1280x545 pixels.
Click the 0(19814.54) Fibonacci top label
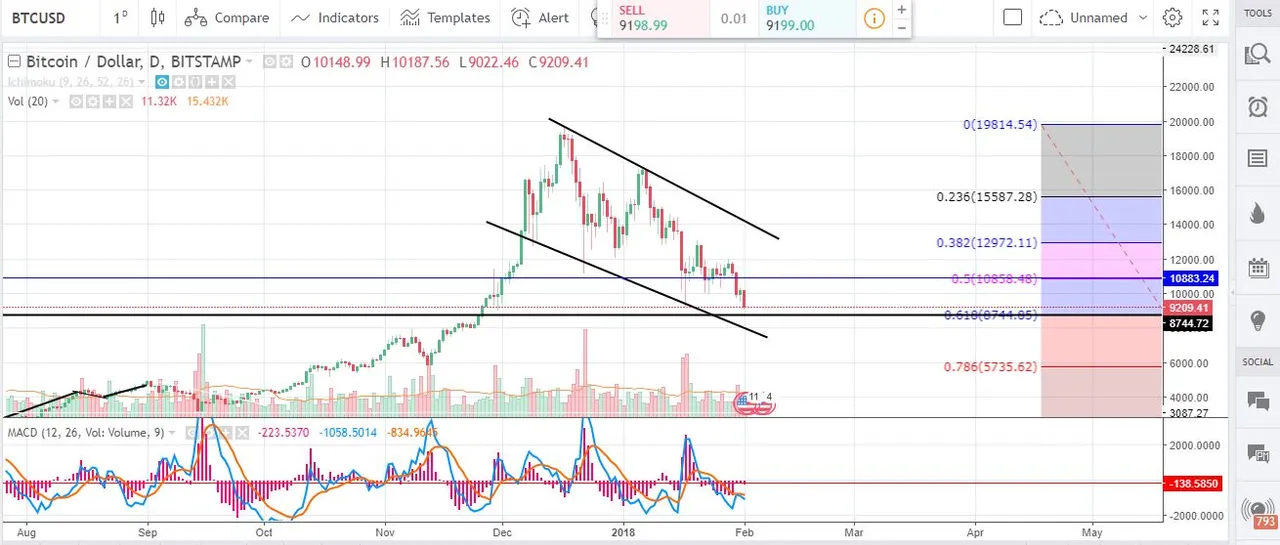click(1002, 125)
